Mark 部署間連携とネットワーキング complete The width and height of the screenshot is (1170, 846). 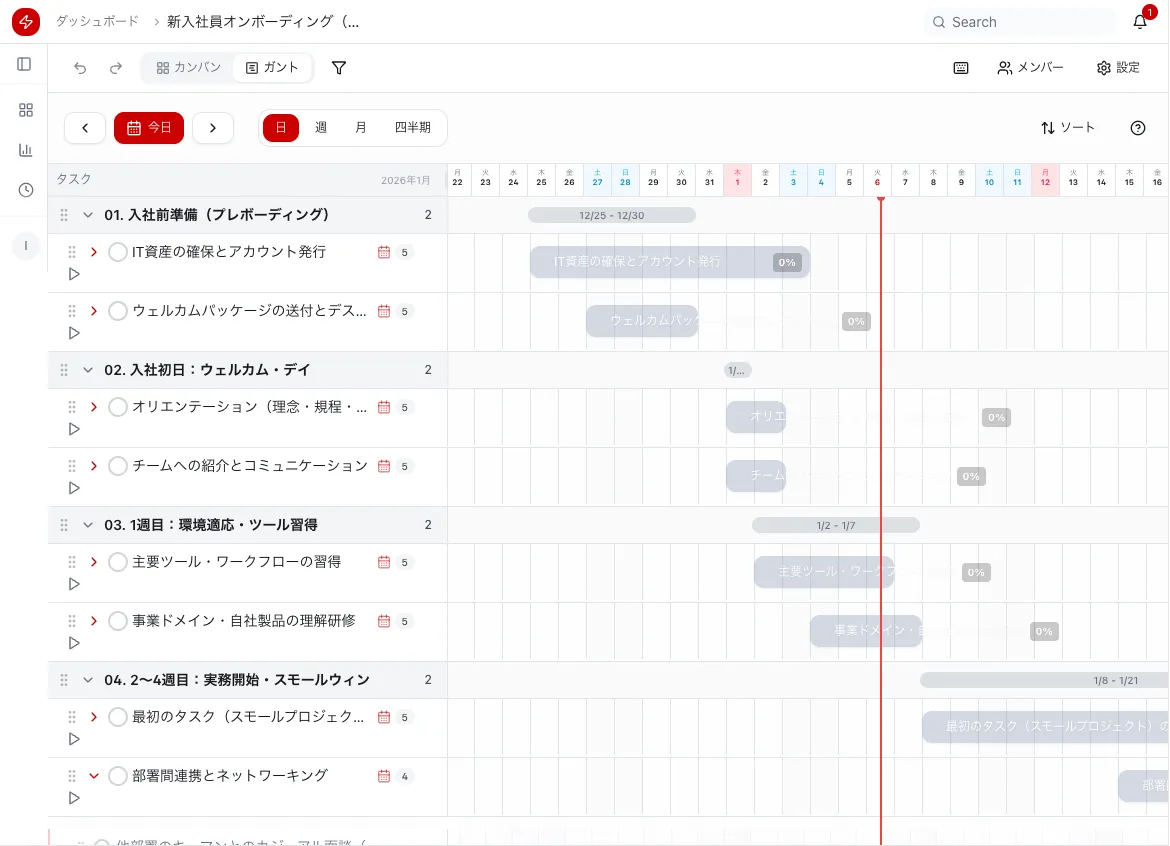117,776
